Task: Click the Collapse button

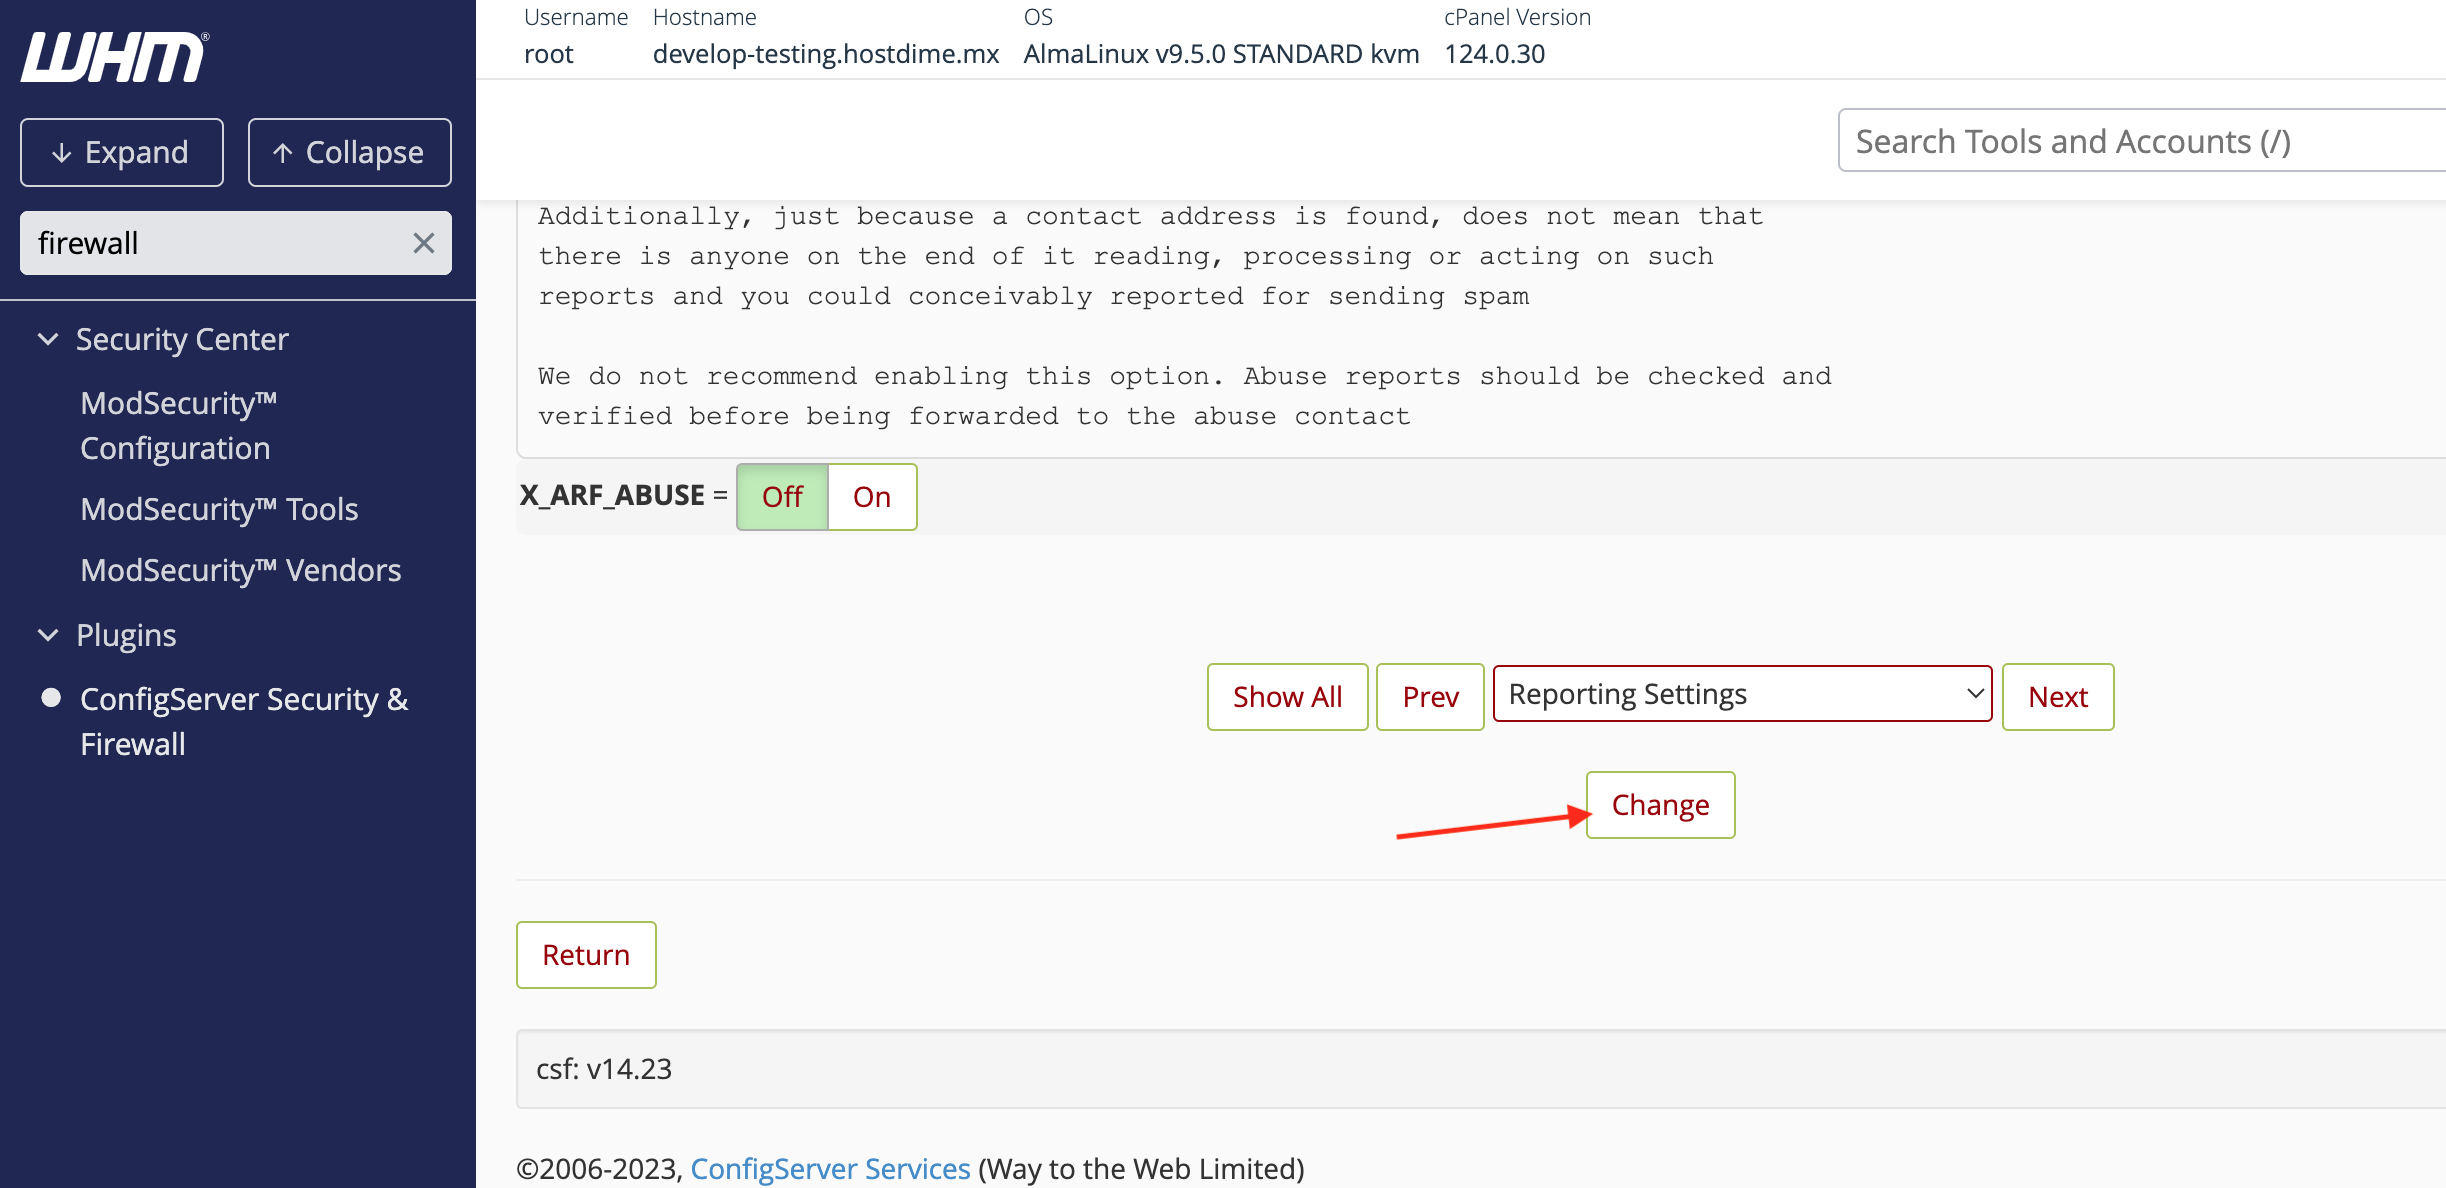Action: click(x=349, y=152)
